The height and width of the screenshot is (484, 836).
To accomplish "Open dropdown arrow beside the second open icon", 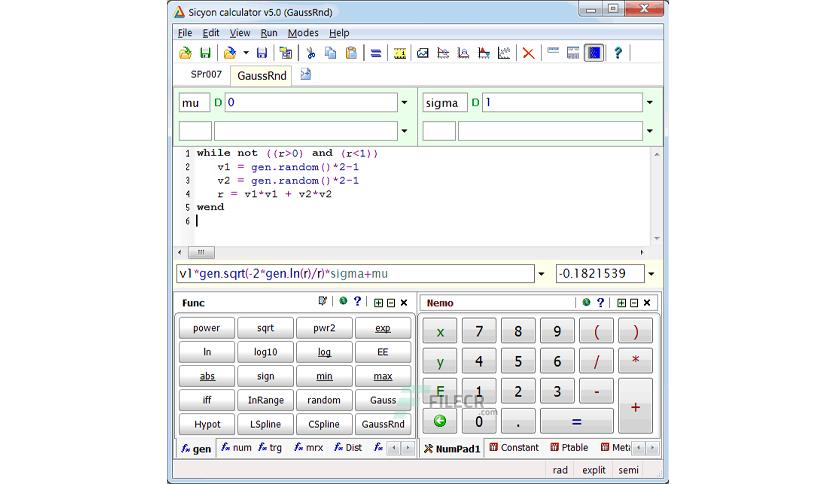I will tap(246, 53).
